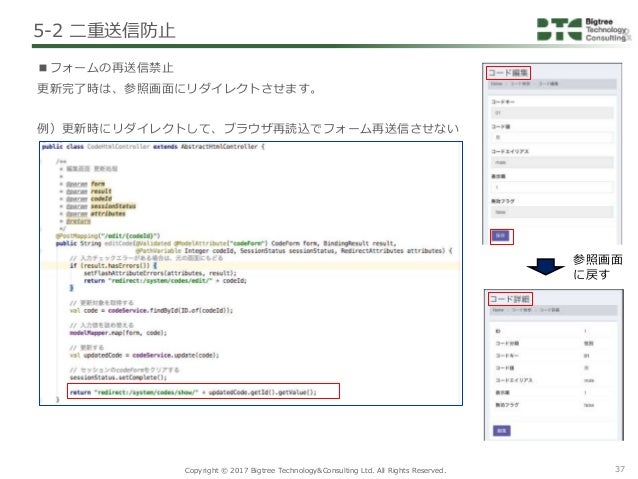Click the コード値 input field in edit form
This screenshot has width=638, height=479.
[x=552, y=138]
